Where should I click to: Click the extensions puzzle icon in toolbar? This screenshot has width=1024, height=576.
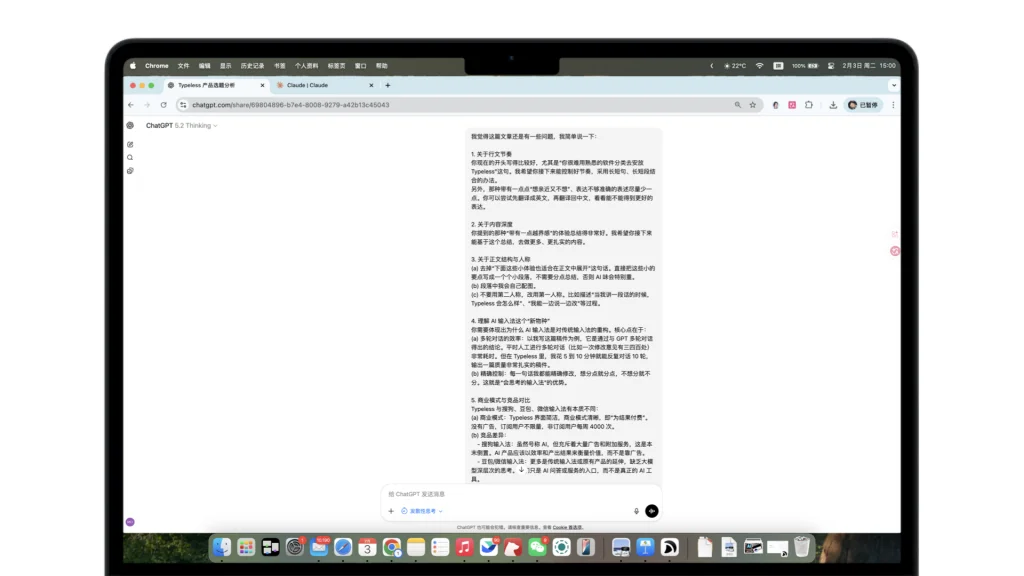click(808, 103)
